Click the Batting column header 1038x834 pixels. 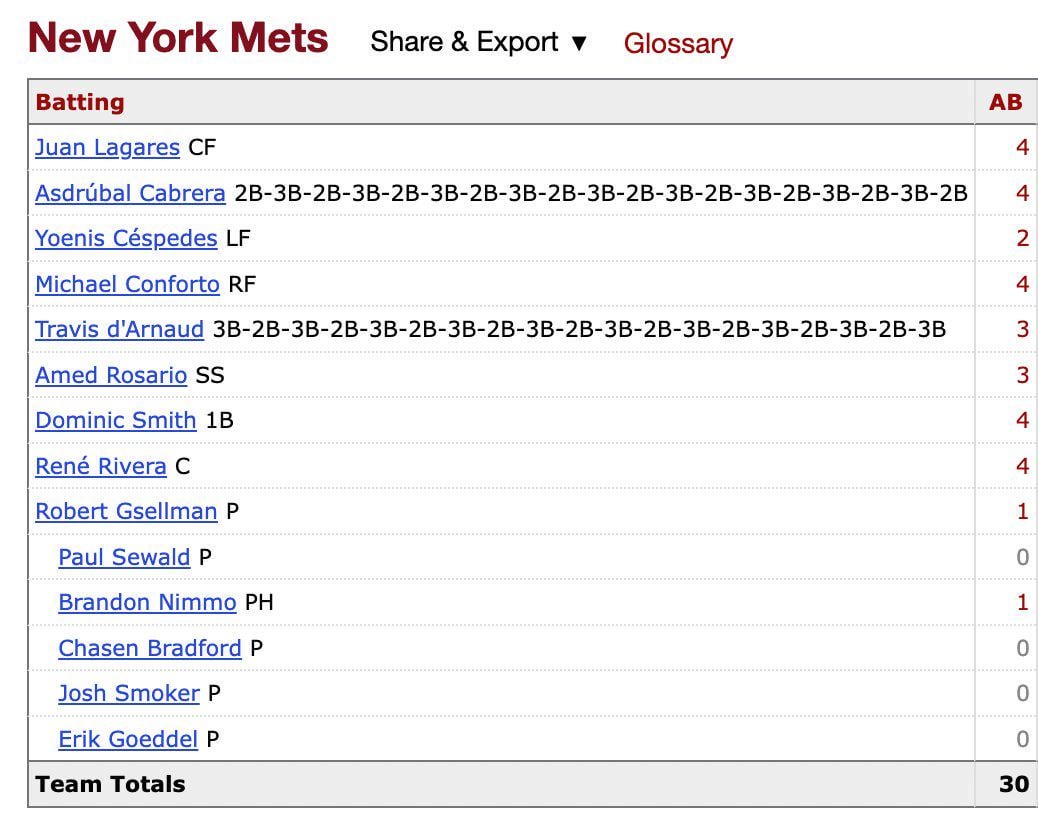[80, 101]
